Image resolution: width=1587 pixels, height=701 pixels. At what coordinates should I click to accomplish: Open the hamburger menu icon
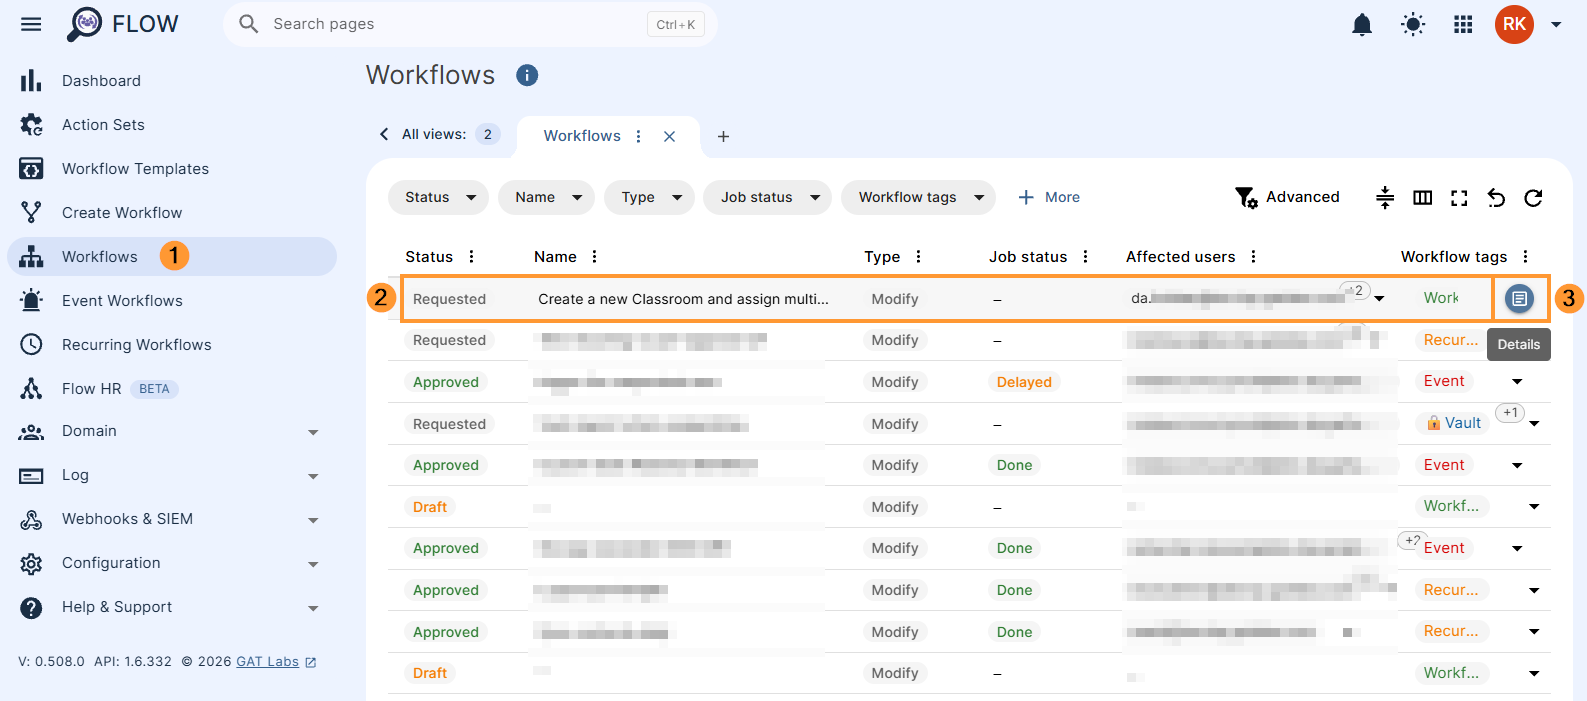point(31,24)
